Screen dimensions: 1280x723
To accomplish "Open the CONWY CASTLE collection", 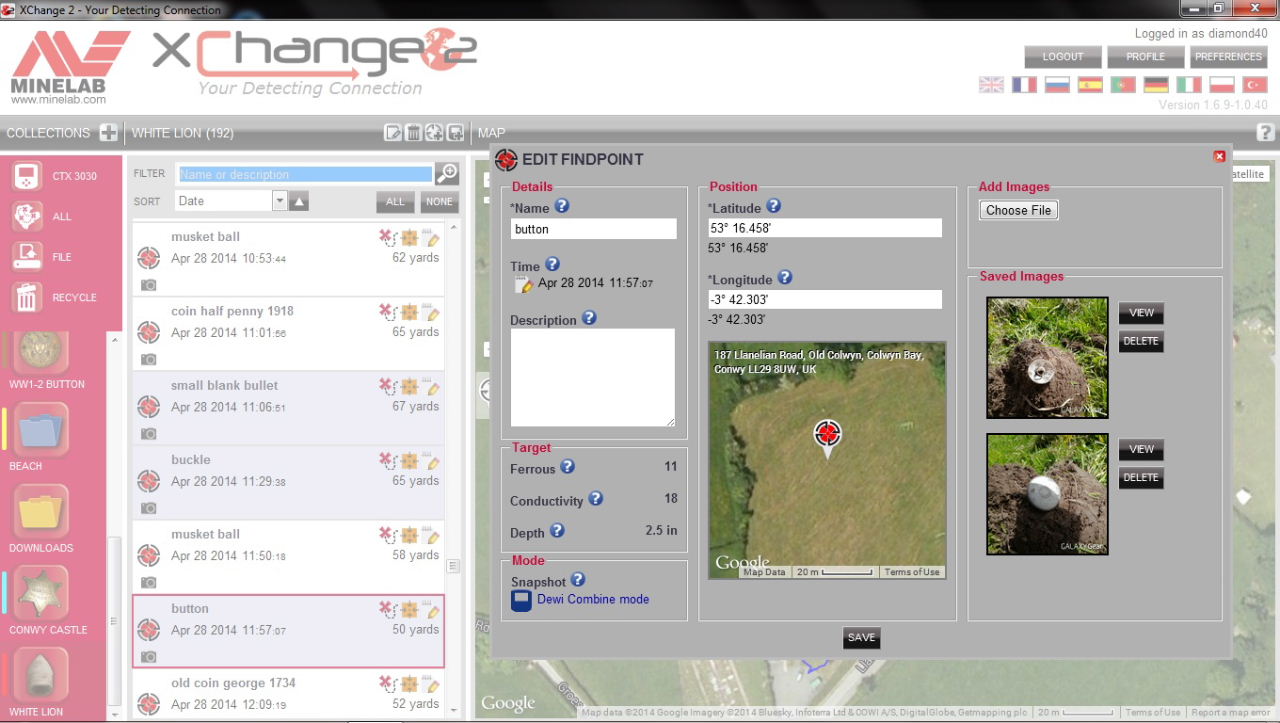I will pos(41,593).
